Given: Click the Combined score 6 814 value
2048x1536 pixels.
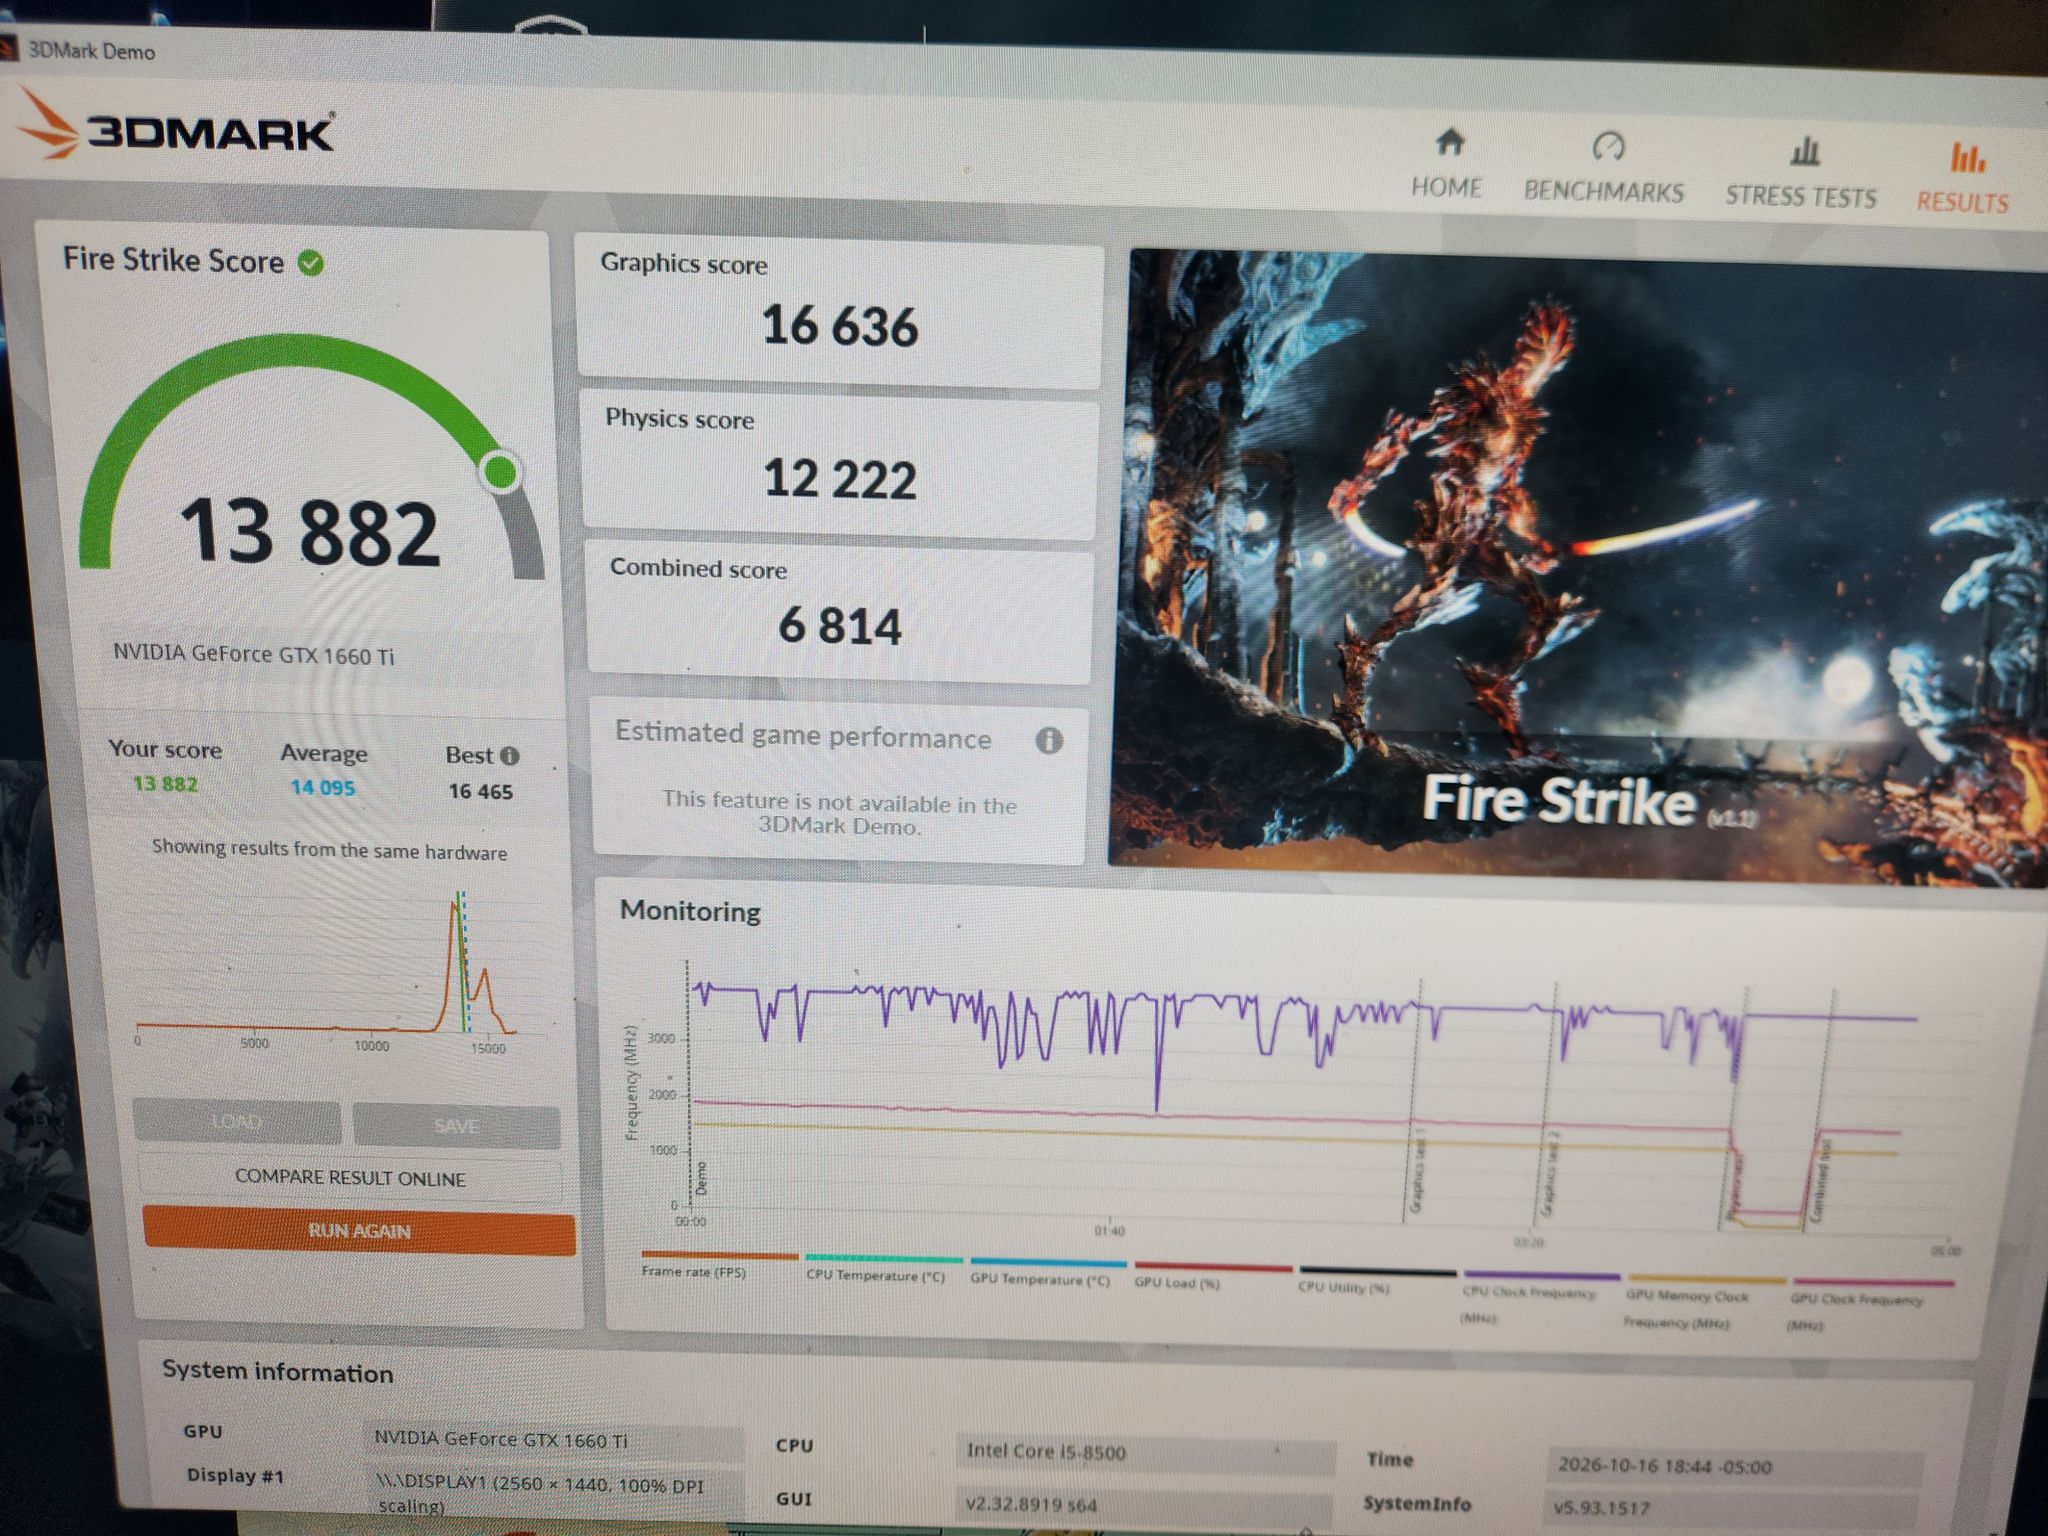Looking at the screenshot, I should pos(840,627).
